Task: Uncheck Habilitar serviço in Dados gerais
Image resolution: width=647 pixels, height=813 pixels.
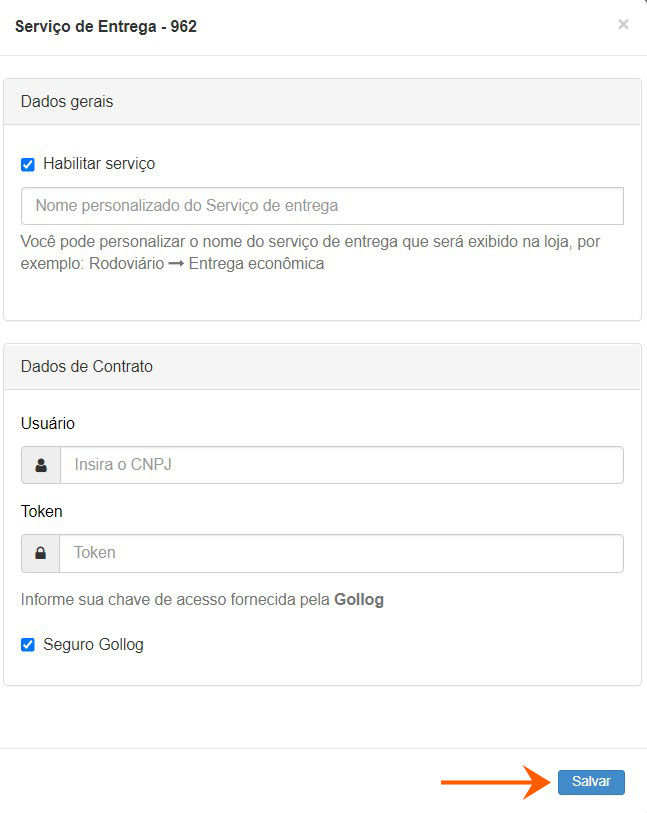Action: click(x=27, y=163)
